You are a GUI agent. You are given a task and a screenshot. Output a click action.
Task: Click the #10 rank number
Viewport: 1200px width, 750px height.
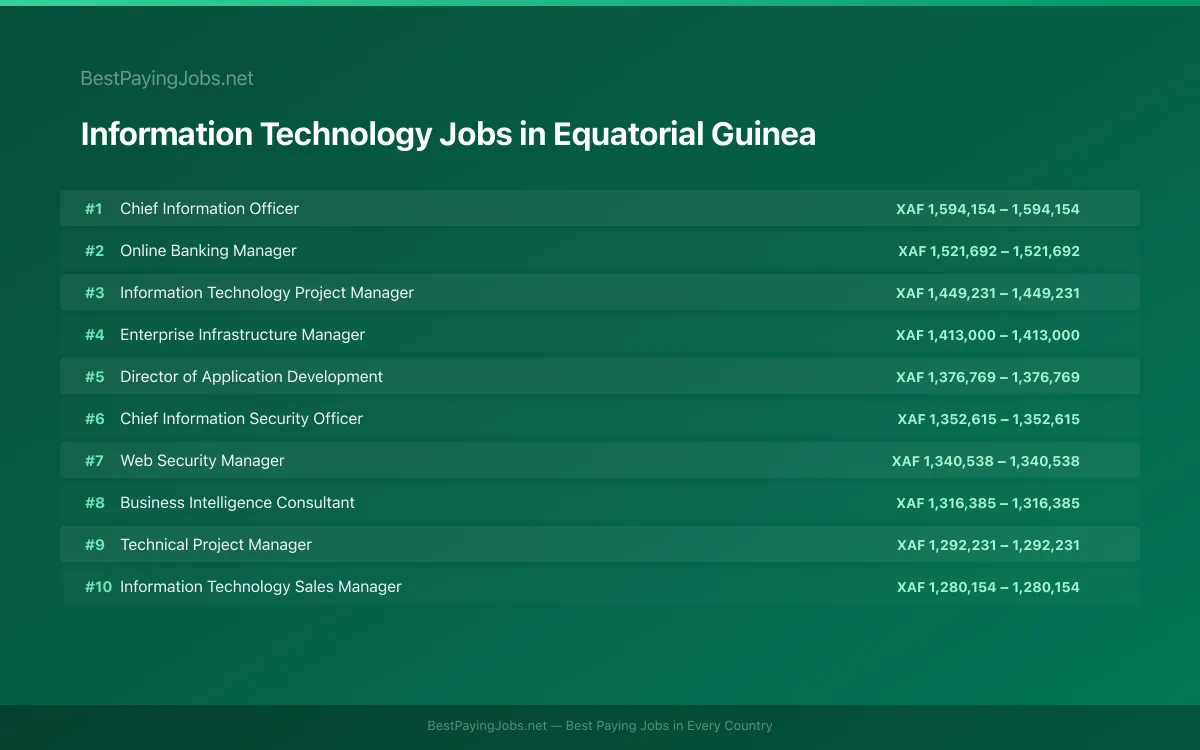[x=98, y=586]
